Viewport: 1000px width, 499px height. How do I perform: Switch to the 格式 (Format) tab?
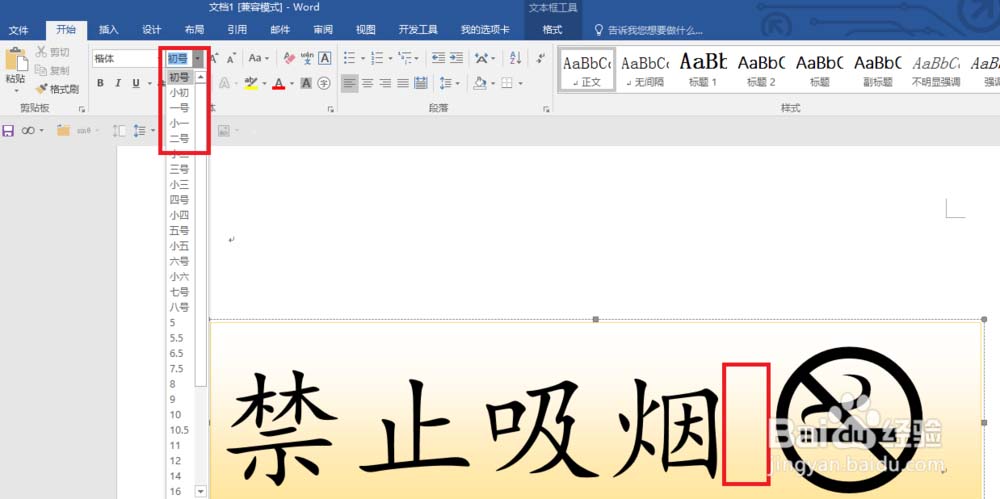pyautogui.click(x=552, y=29)
